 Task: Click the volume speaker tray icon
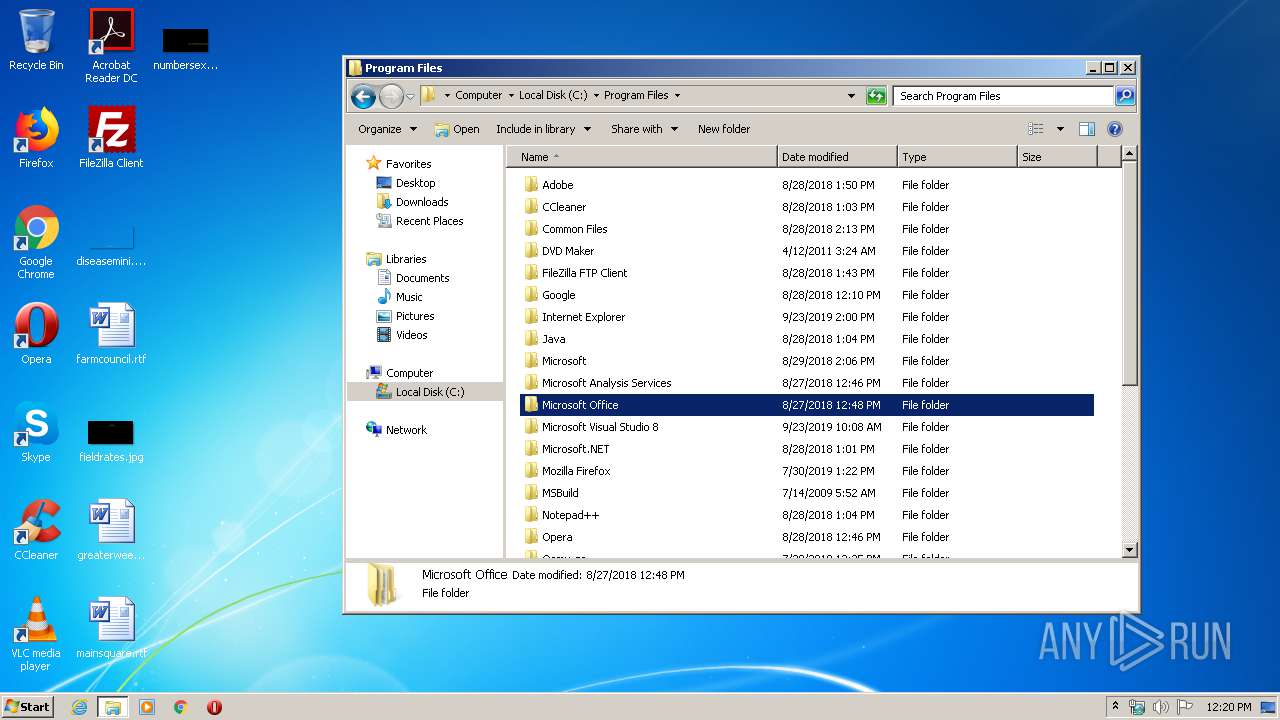(1160, 707)
